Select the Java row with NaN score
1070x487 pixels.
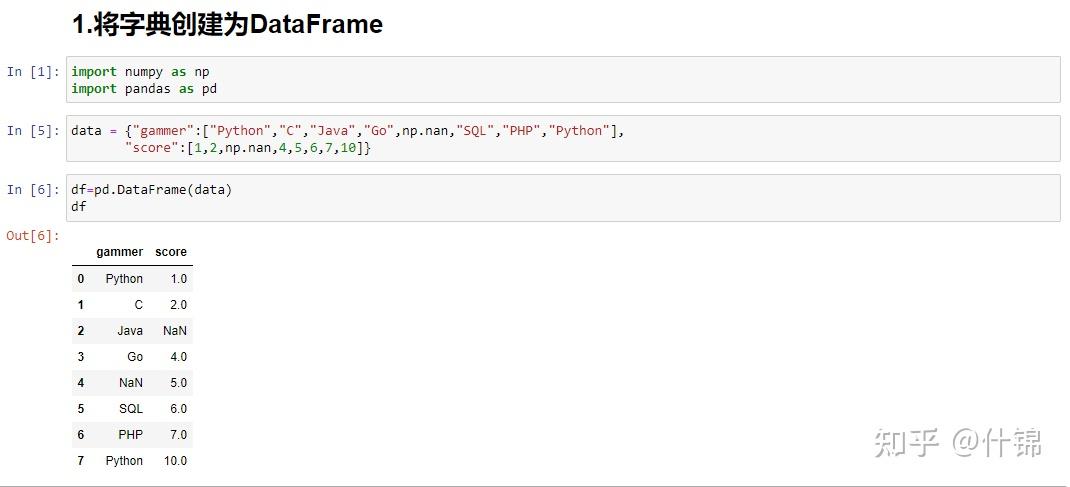click(x=132, y=331)
